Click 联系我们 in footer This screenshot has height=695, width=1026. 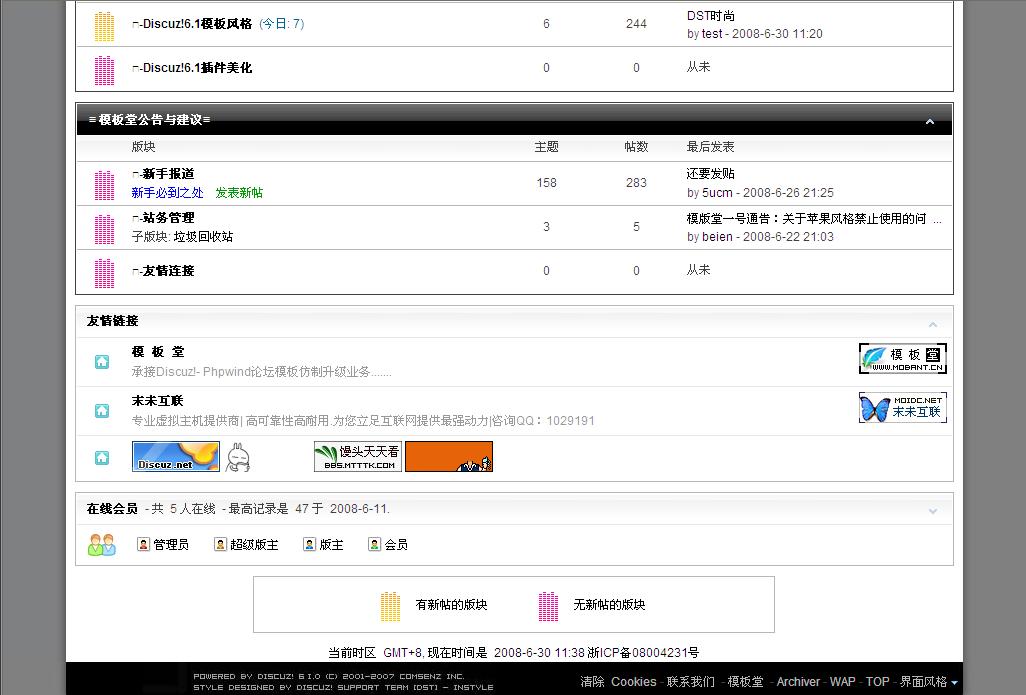click(691, 682)
